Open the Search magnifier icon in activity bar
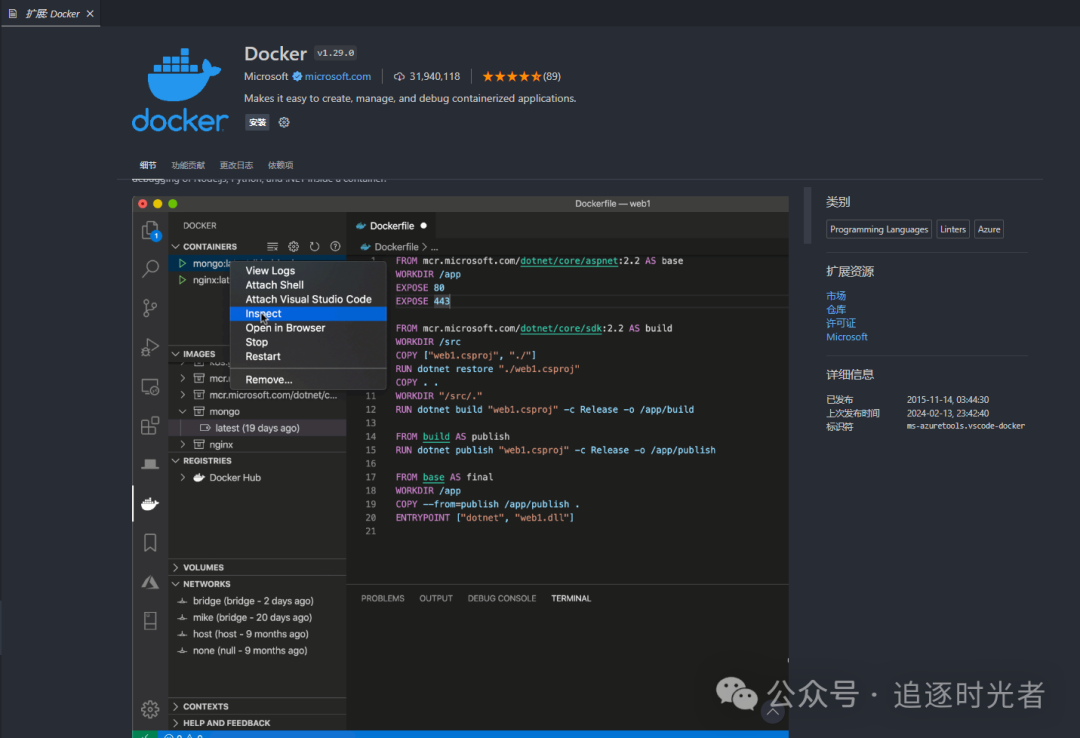Viewport: 1080px width, 738px height. coord(150,268)
